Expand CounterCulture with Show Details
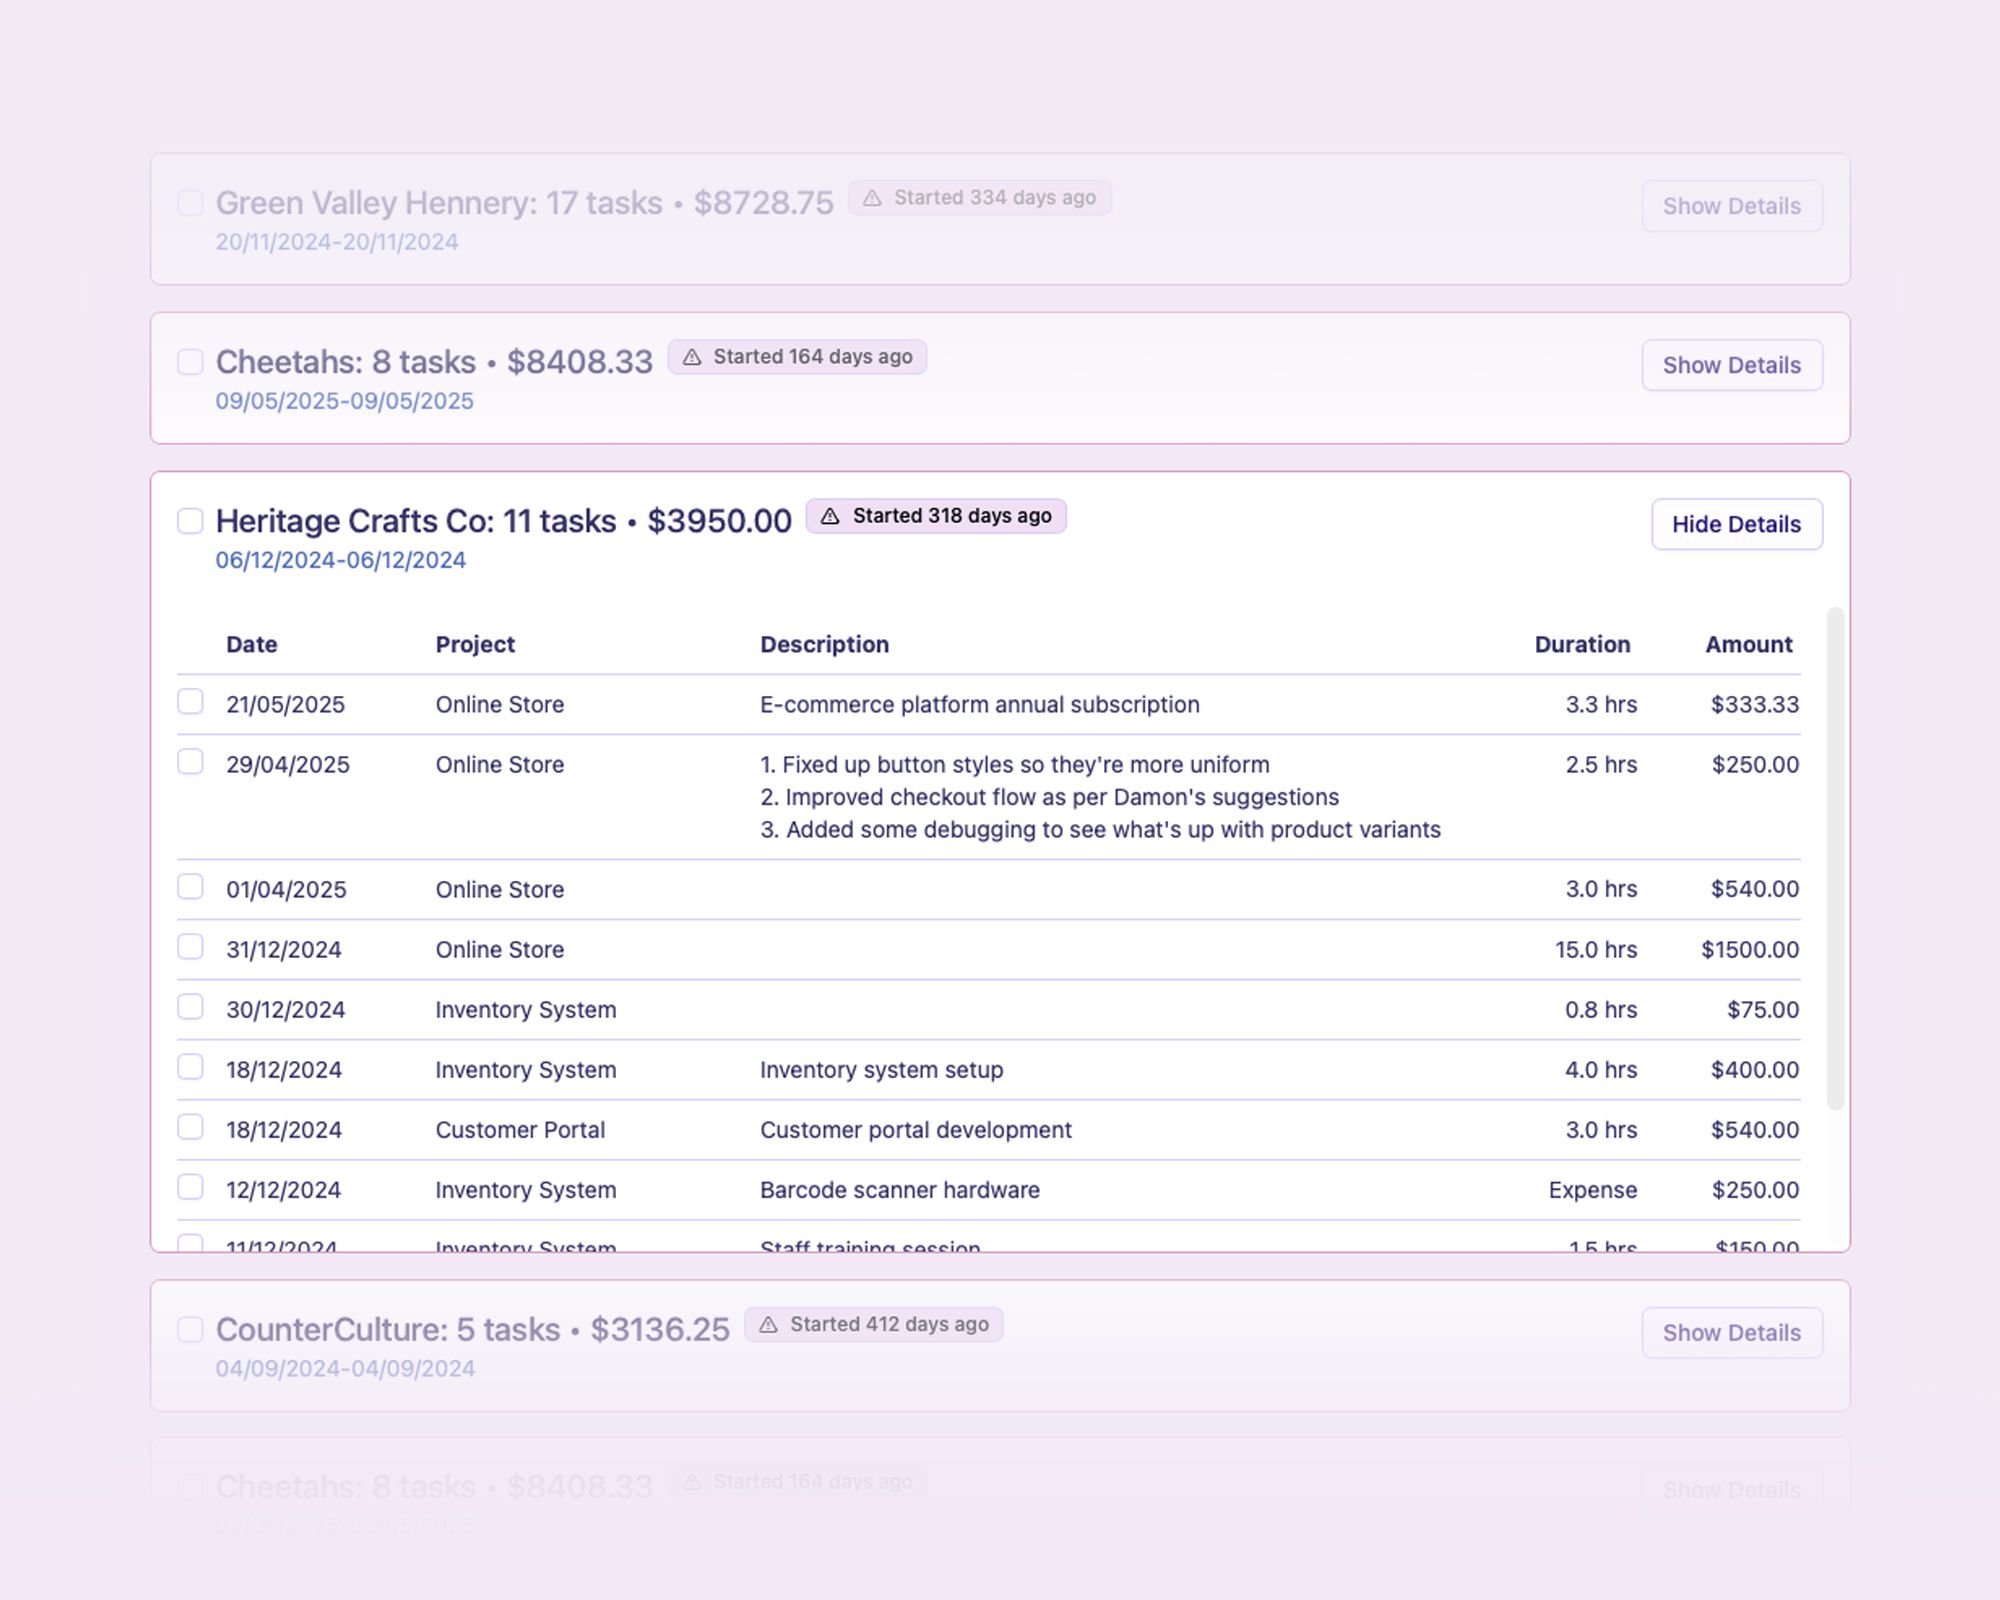 1731,1332
